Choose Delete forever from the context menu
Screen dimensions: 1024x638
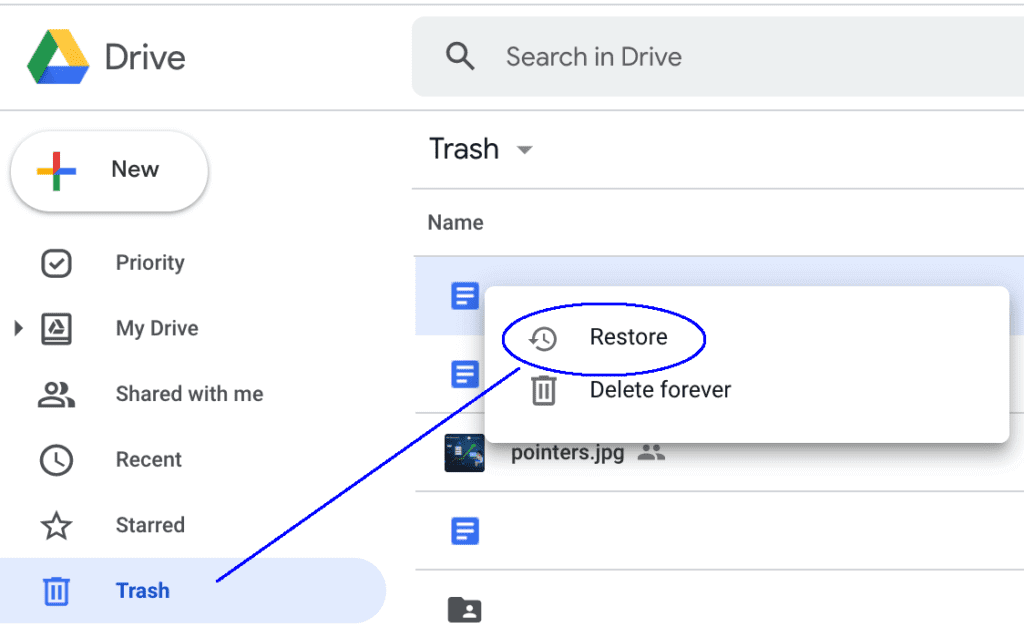[x=660, y=390]
